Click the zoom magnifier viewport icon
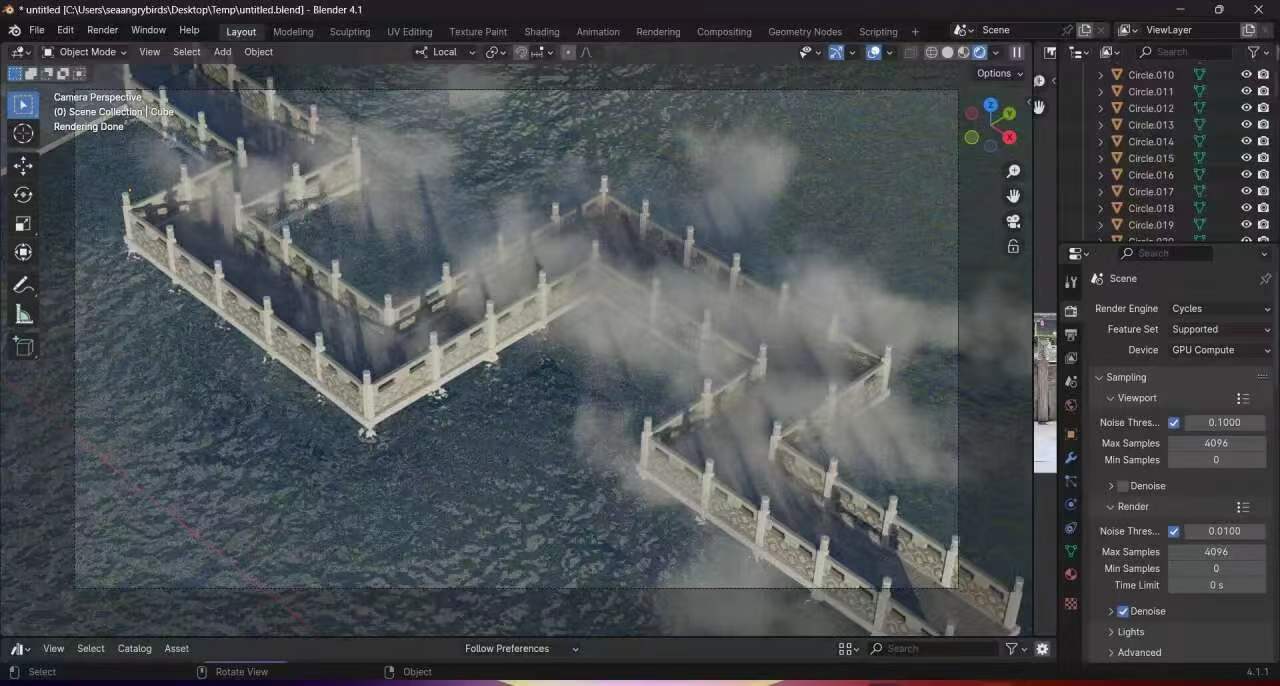This screenshot has width=1280, height=686. pyautogui.click(x=1013, y=172)
